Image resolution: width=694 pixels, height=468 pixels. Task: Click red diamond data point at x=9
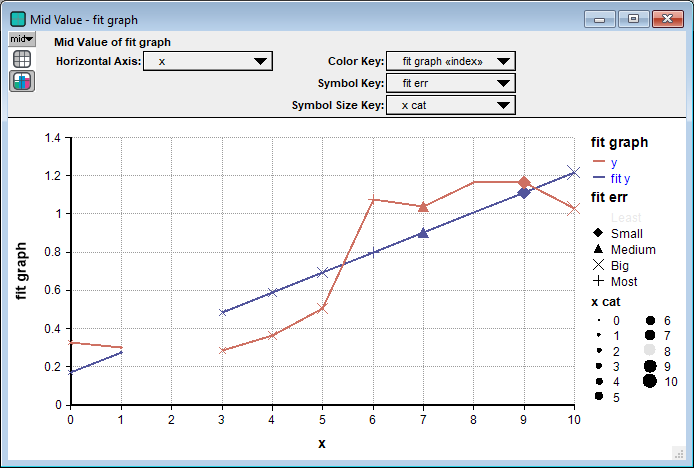tap(524, 182)
